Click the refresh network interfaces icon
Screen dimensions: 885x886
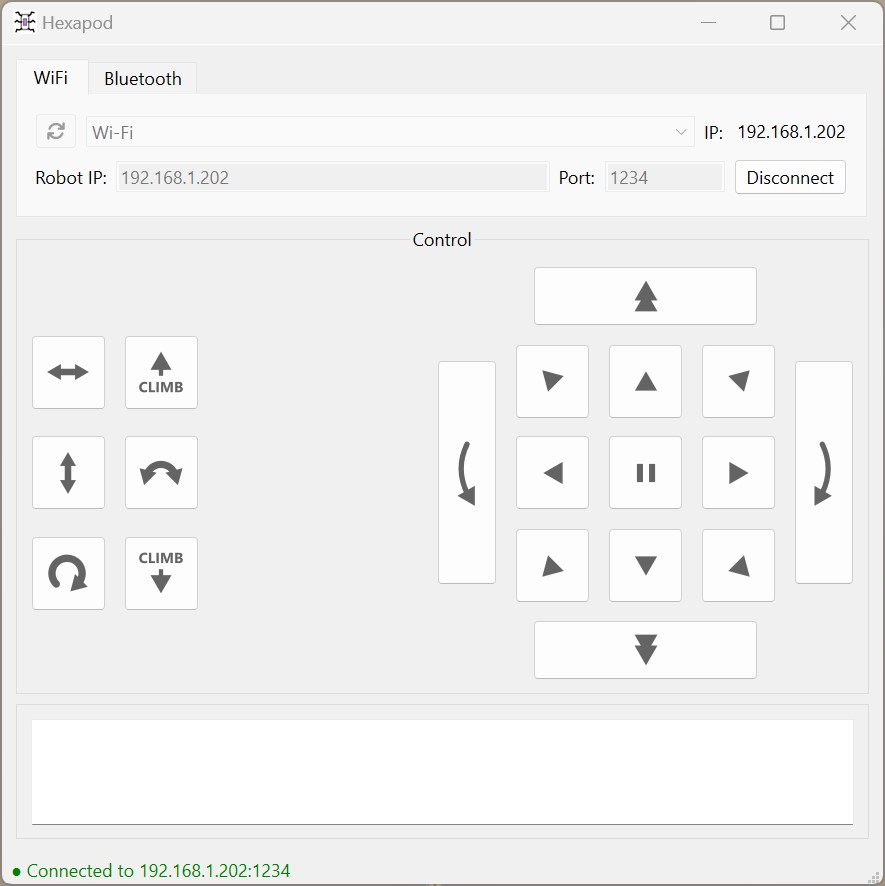(x=56, y=131)
